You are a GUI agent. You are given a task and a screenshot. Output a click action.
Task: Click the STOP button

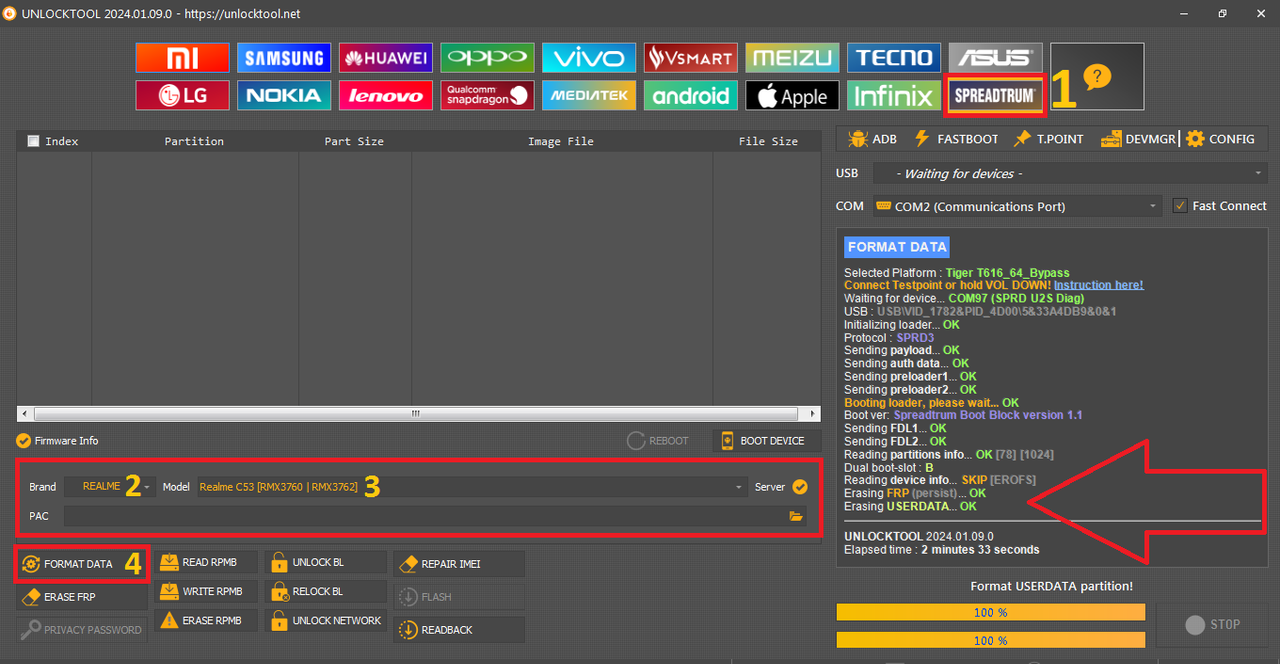click(1212, 624)
